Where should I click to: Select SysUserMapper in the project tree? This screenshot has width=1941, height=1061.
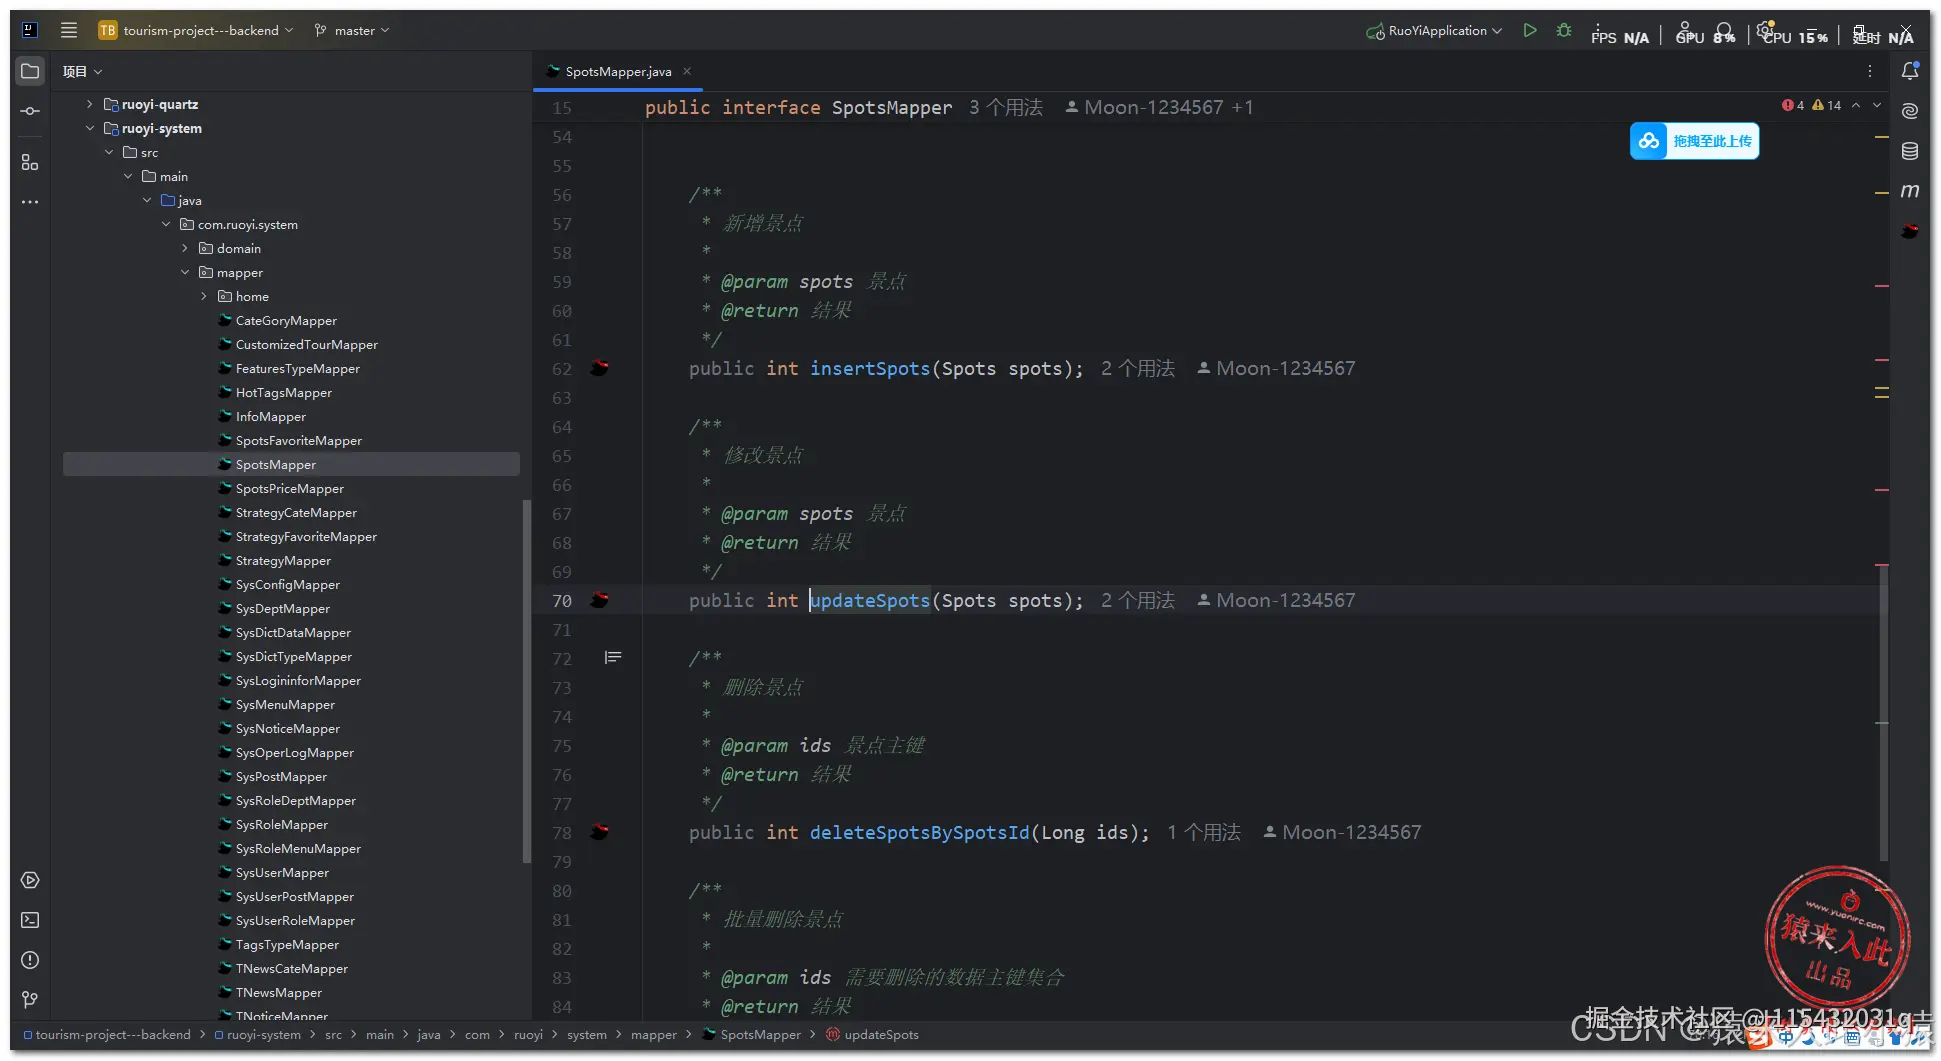282,872
